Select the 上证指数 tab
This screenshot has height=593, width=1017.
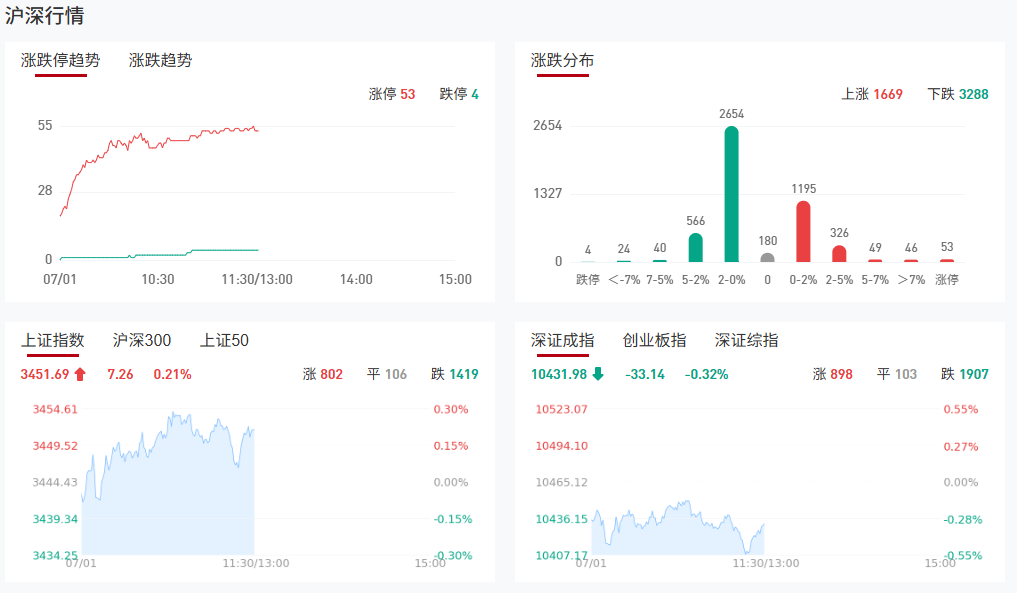pos(53,340)
